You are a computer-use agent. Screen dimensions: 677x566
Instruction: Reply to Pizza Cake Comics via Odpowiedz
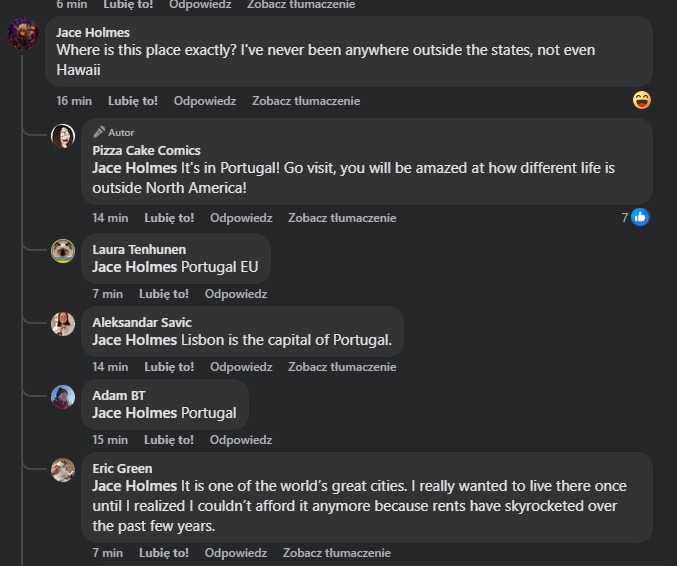(241, 218)
